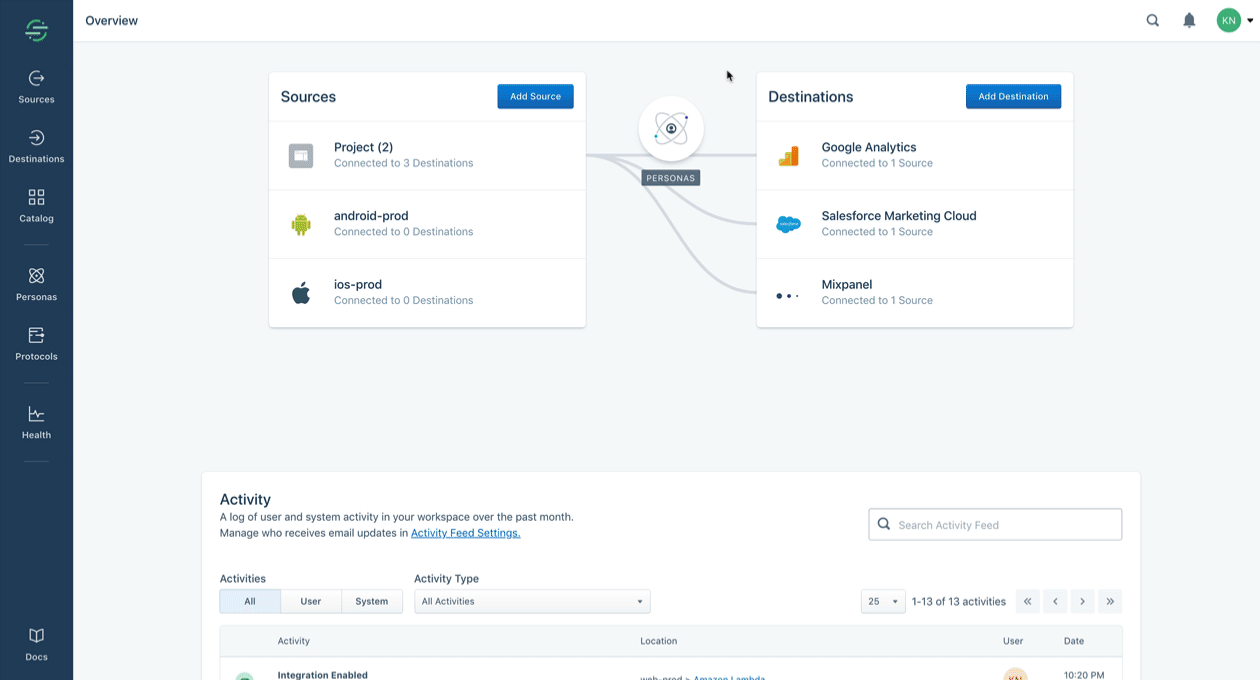This screenshot has width=1260, height=680.
Task: Select the System activities filter
Action: coord(372,601)
